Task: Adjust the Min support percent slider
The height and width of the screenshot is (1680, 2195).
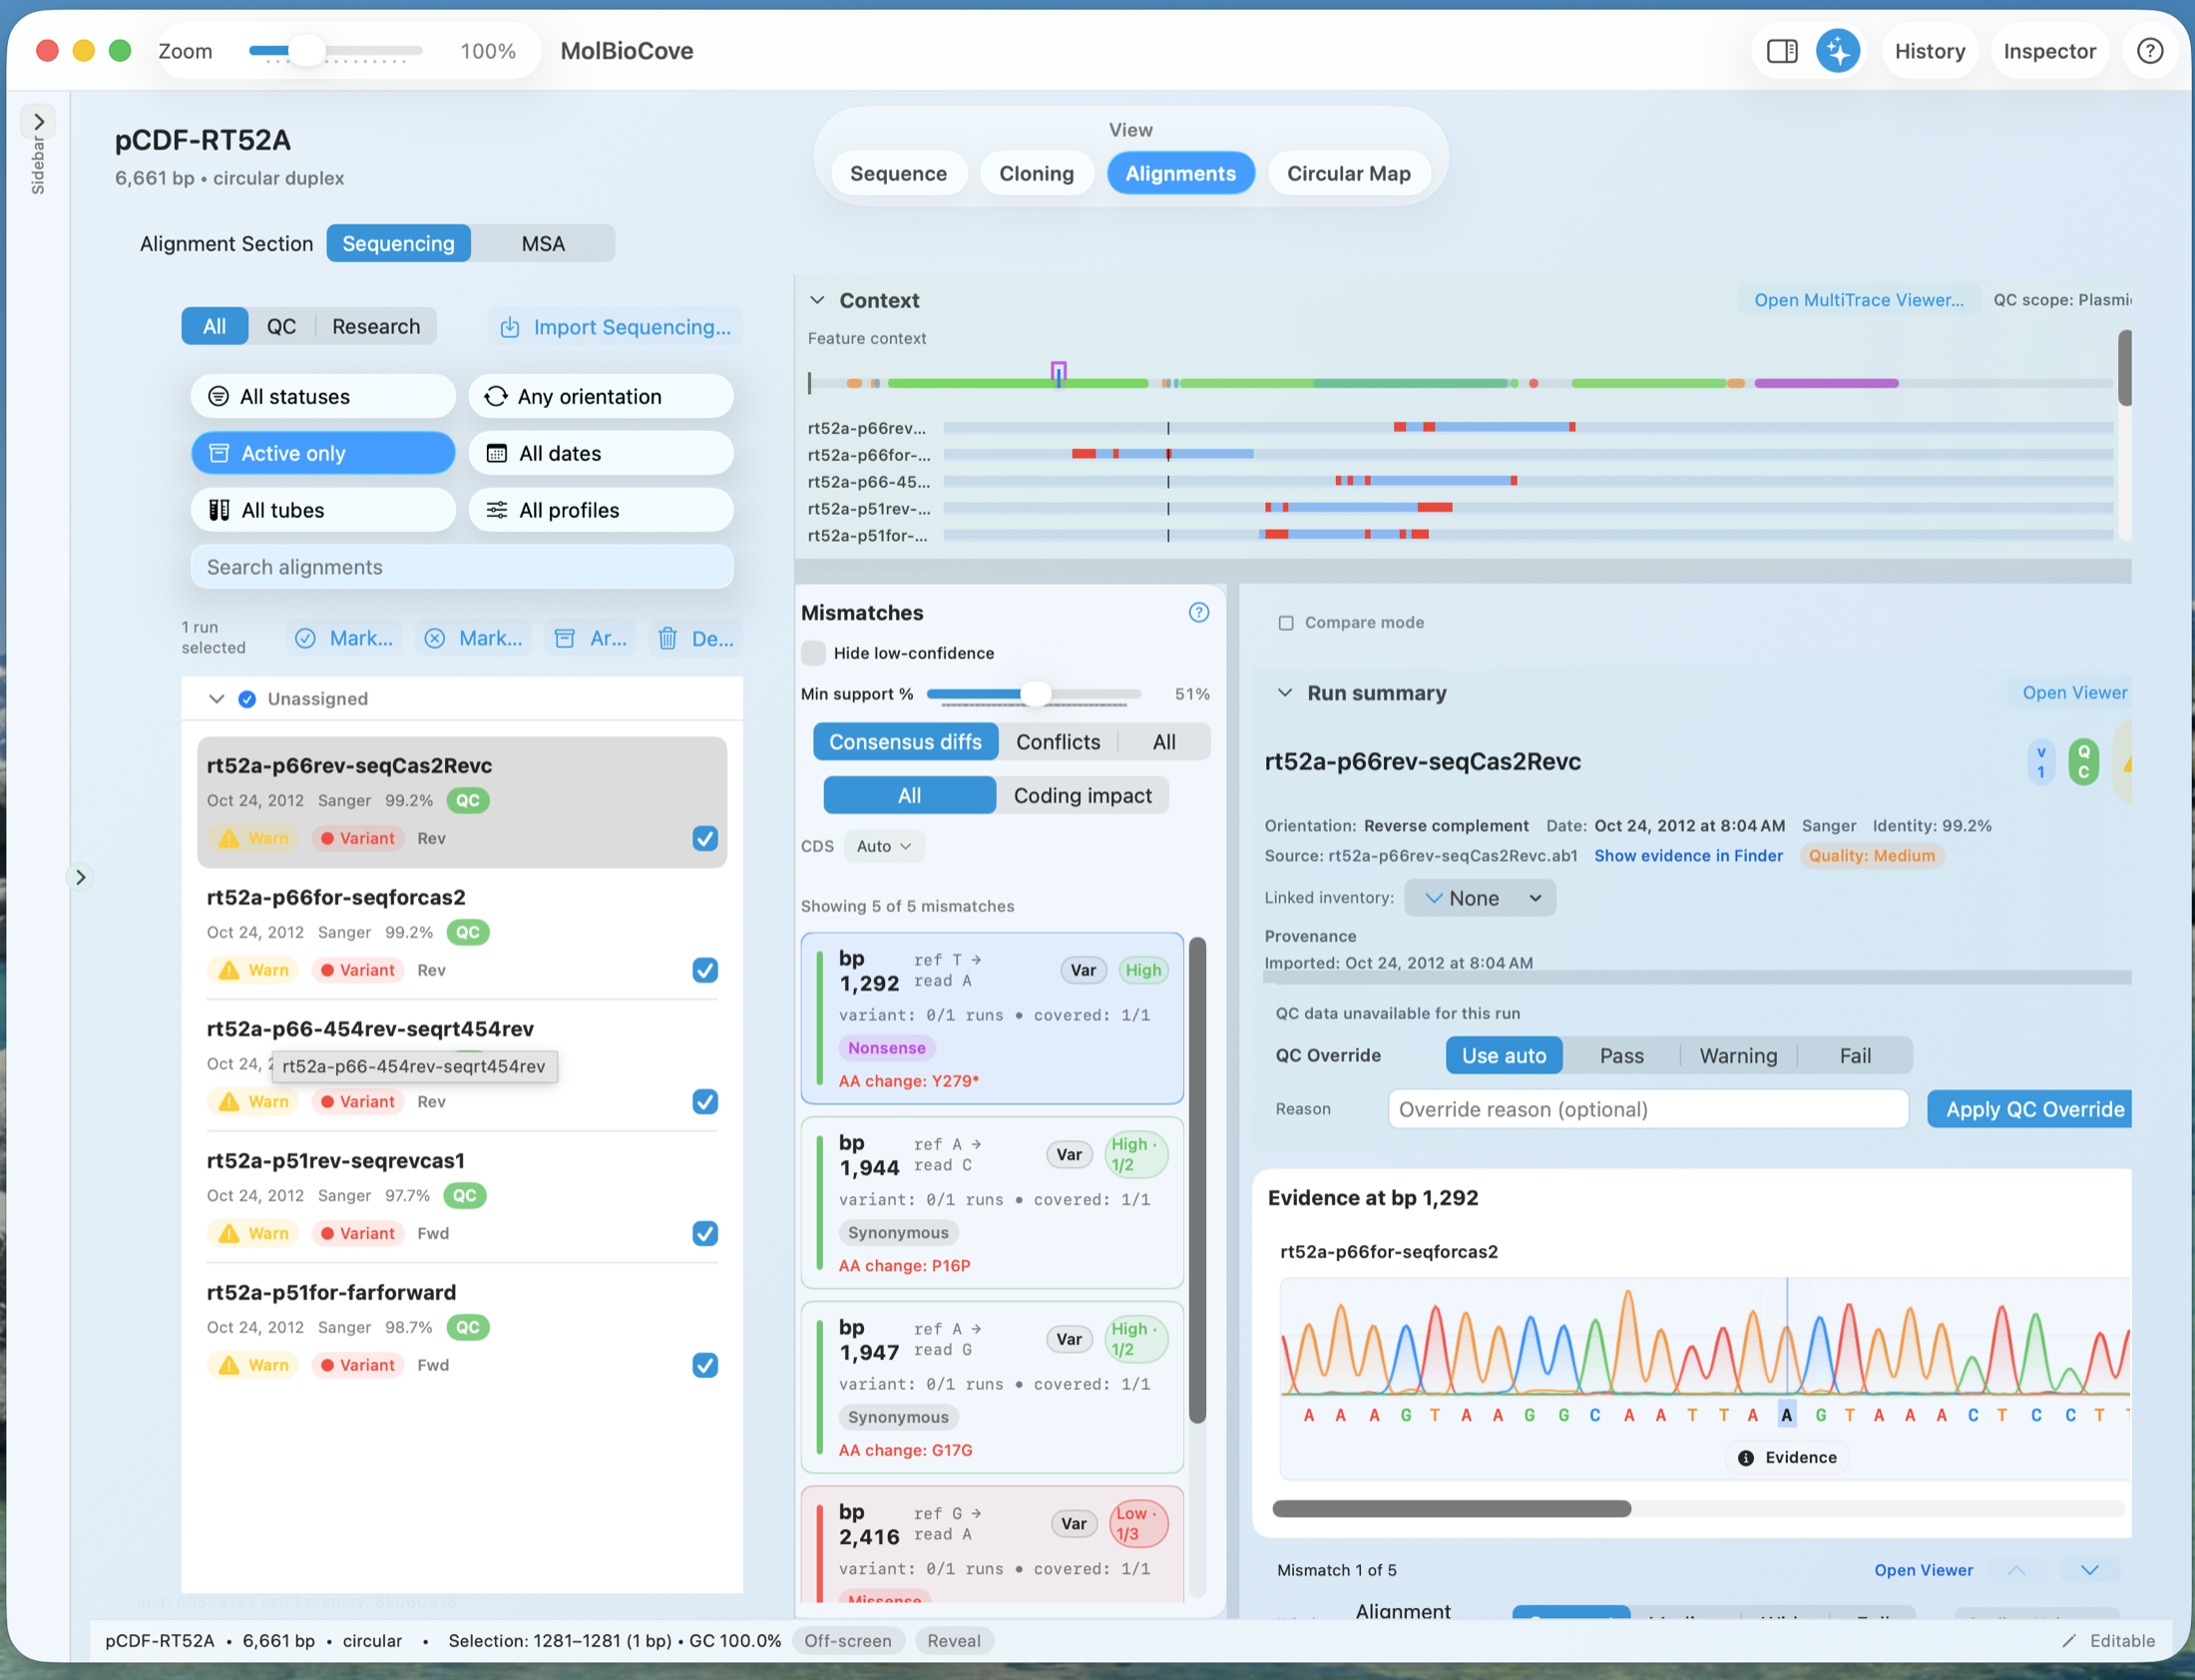Action: click(1036, 693)
